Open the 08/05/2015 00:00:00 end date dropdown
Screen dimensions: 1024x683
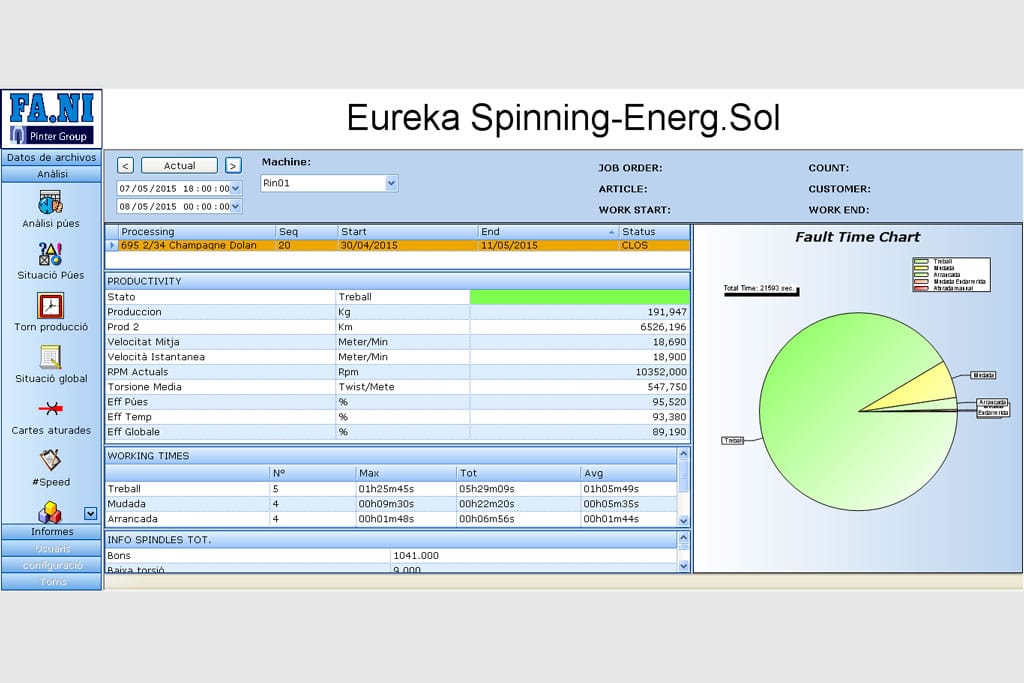pos(236,206)
